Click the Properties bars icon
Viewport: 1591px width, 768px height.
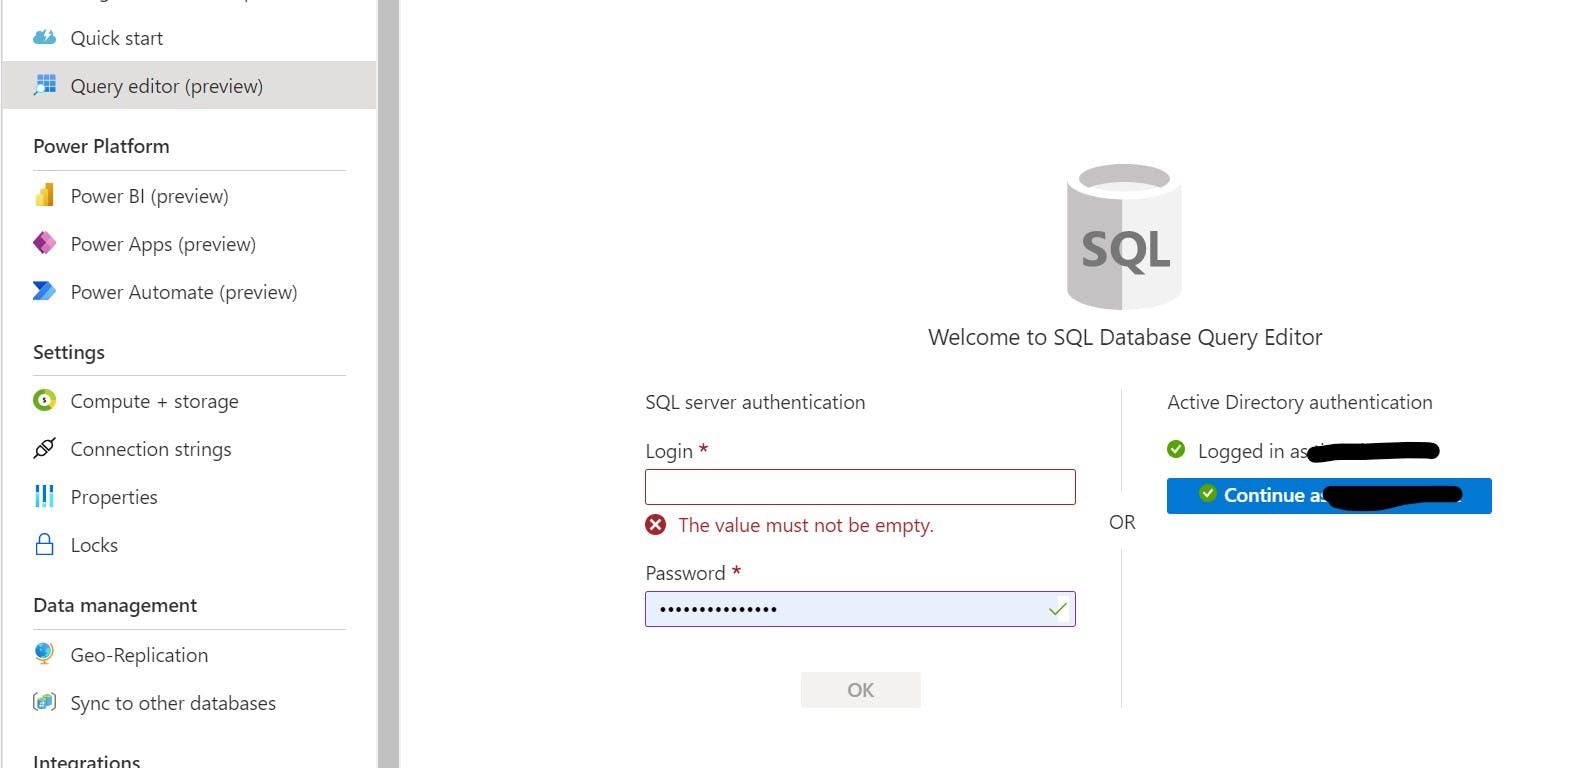(44, 496)
